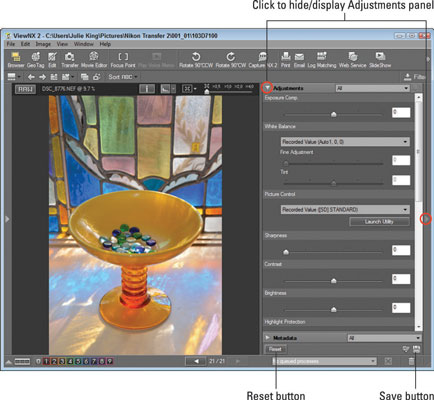Image resolution: width=434 pixels, height=400 pixels.
Task: Click the Filter button at right
Action: 415,77
